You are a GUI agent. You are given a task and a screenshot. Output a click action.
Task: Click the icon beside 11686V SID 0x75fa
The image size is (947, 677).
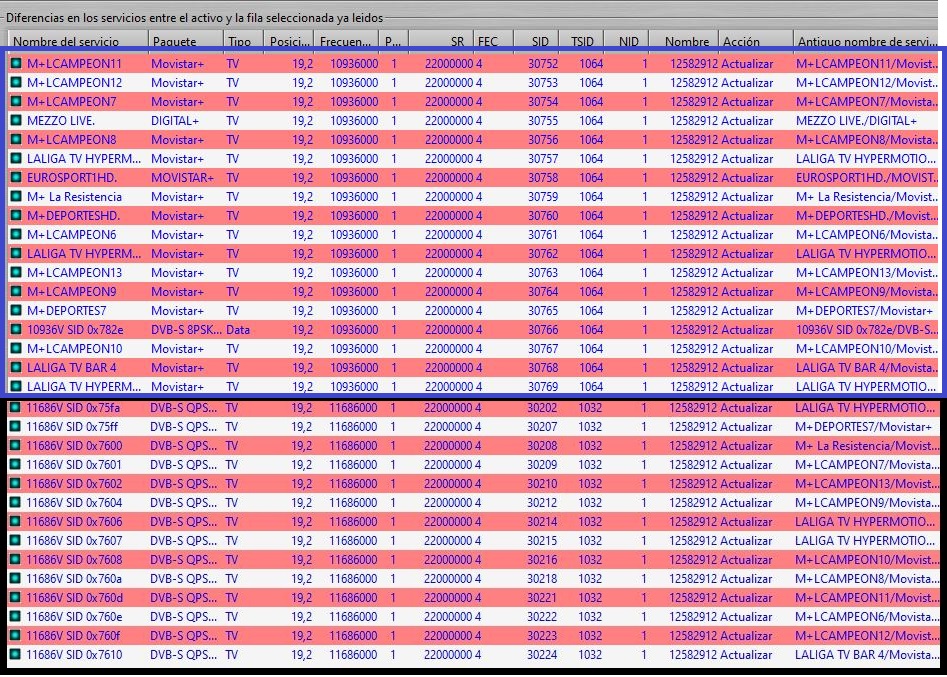point(15,408)
